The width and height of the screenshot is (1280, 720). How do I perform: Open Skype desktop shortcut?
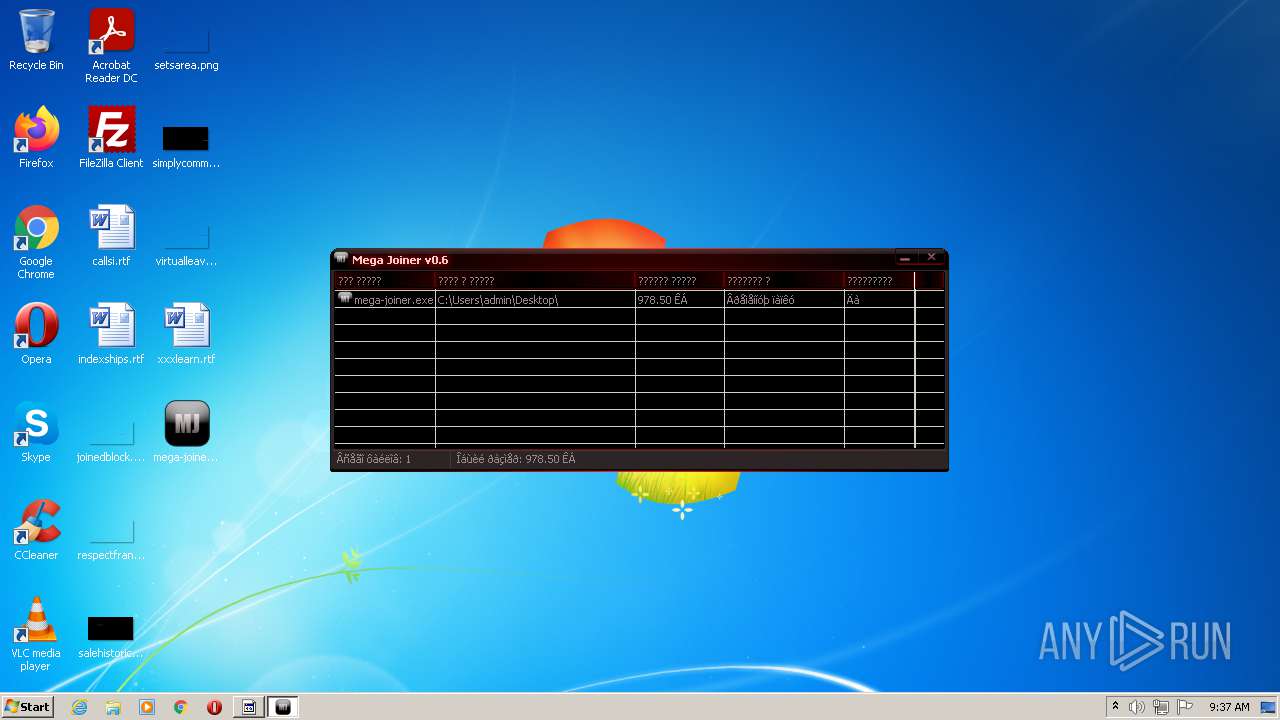36,432
